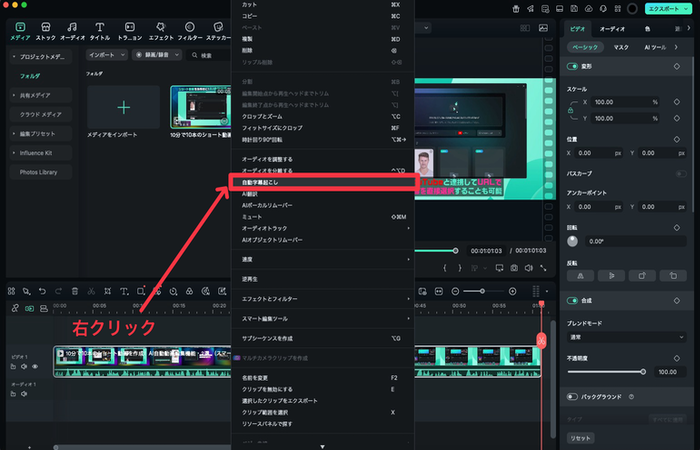This screenshot has width=700, height=450.
Task: Hide Video 1 track with eye icon
Action: 35,367
